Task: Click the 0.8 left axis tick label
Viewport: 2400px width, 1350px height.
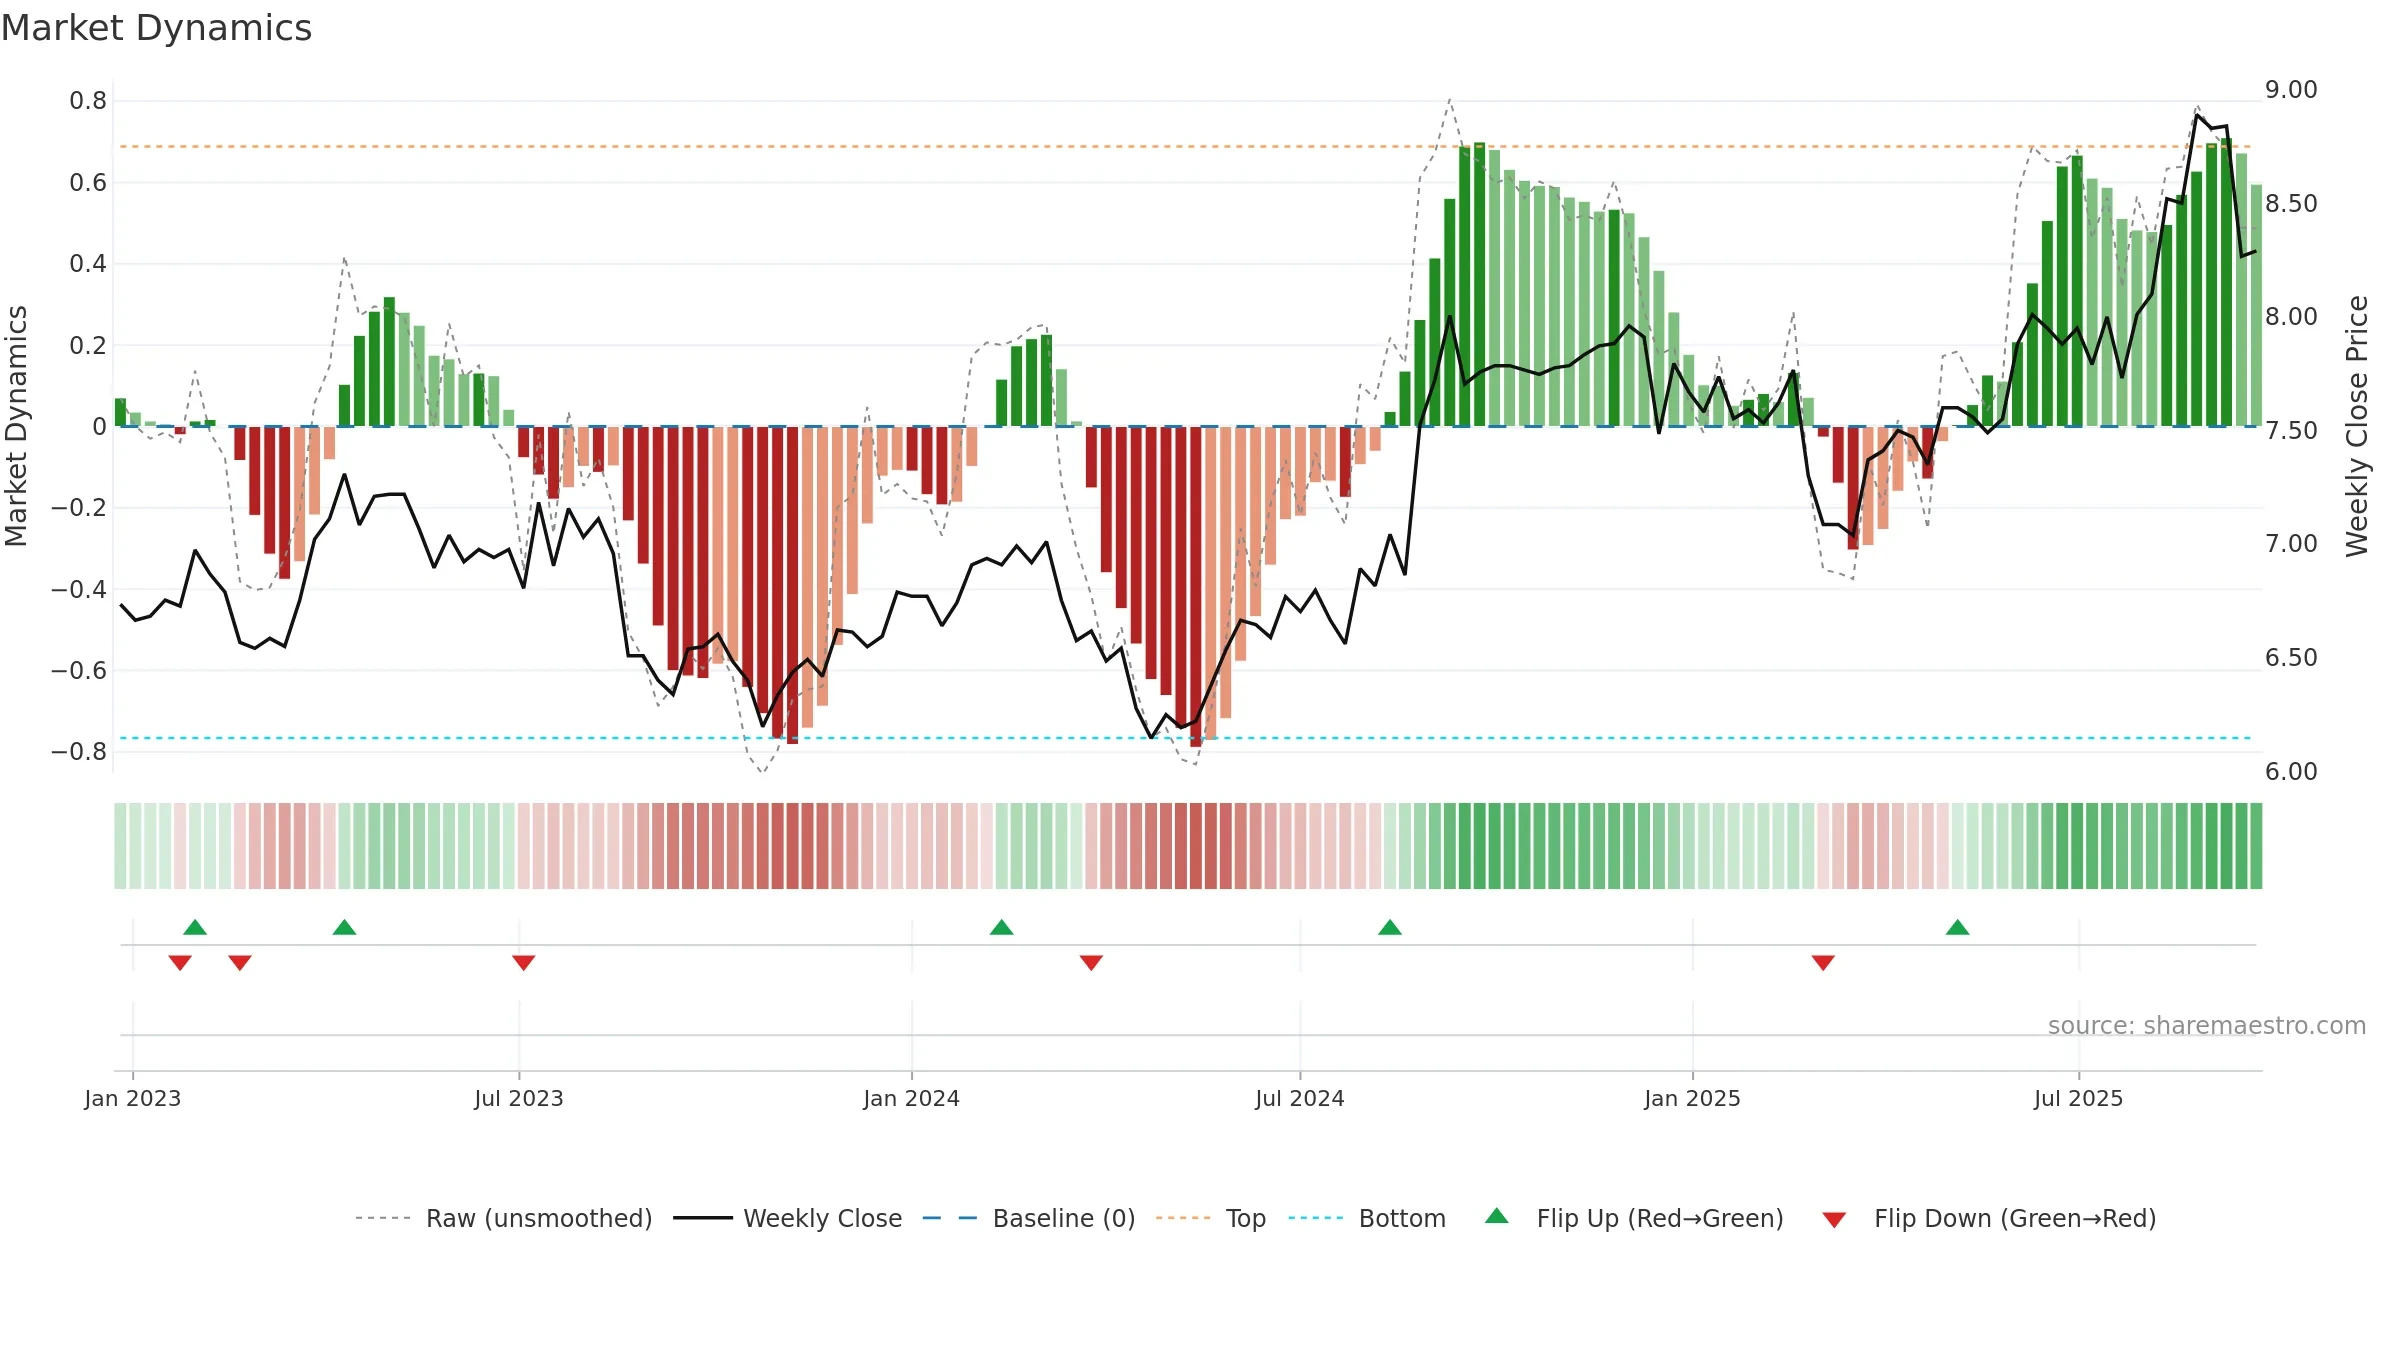Action: coord(88,101)
